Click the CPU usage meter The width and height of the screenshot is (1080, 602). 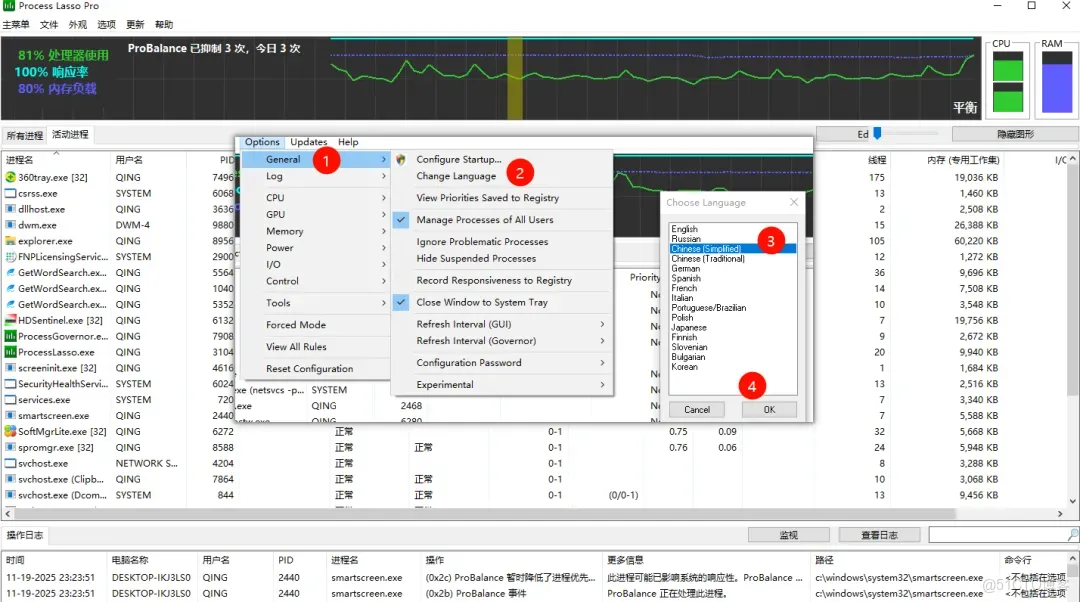1007,81
